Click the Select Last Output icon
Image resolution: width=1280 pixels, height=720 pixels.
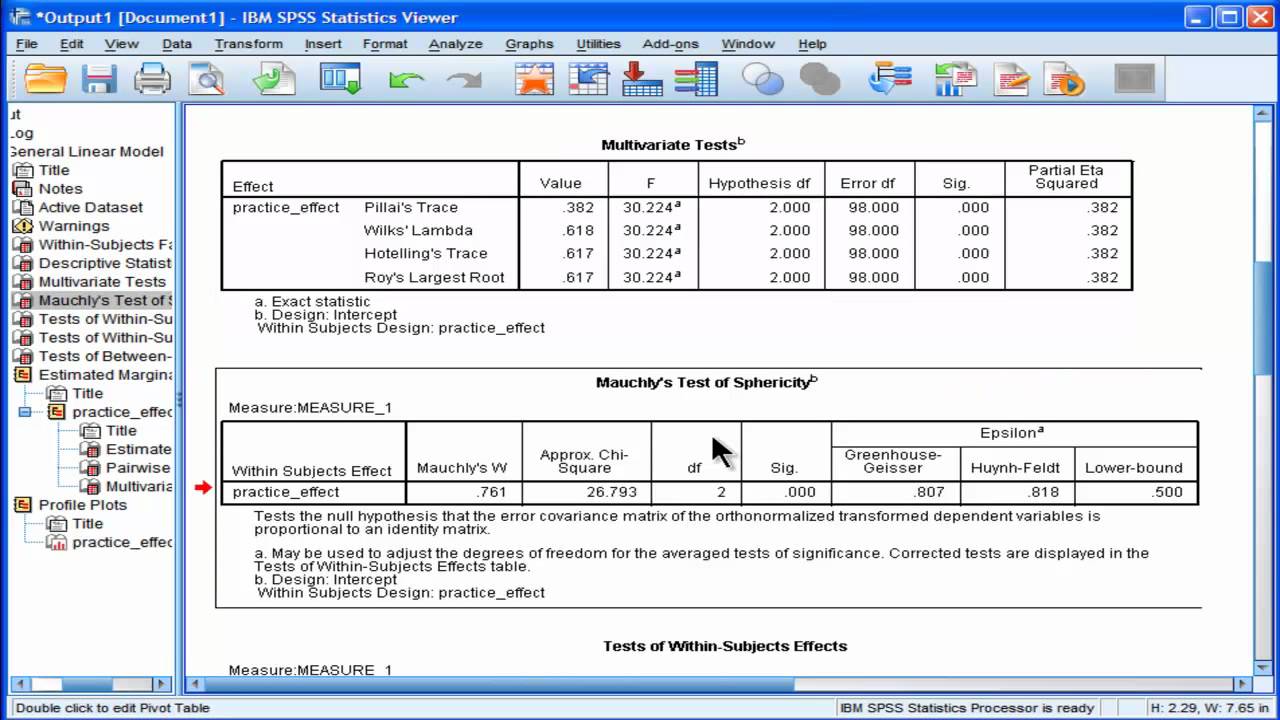coord(889,79)
